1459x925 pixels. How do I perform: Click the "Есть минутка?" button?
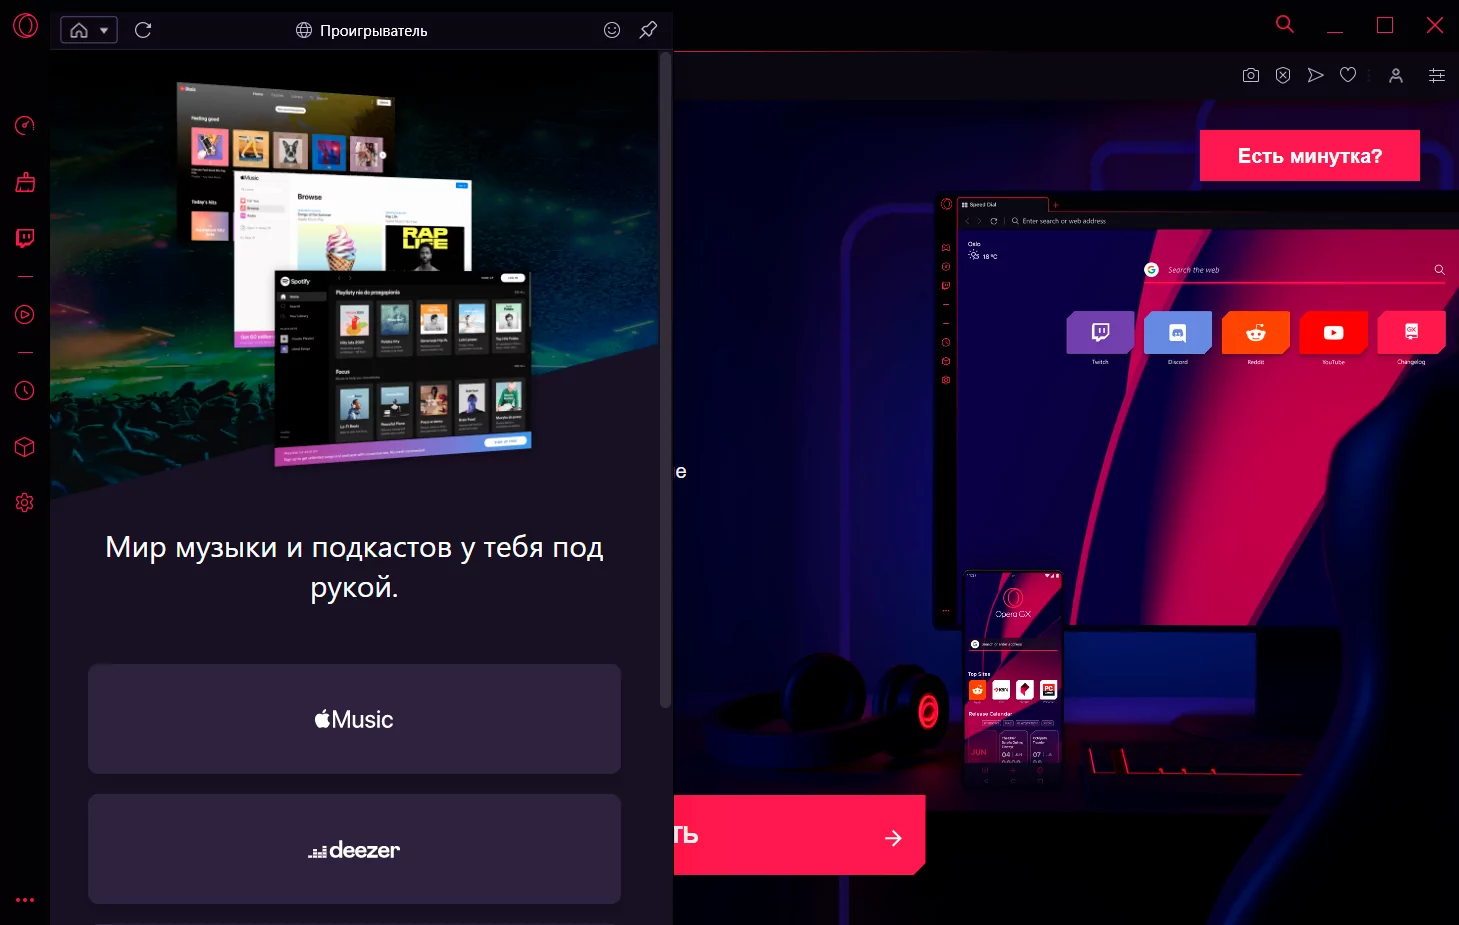[x=1310, y=156]
